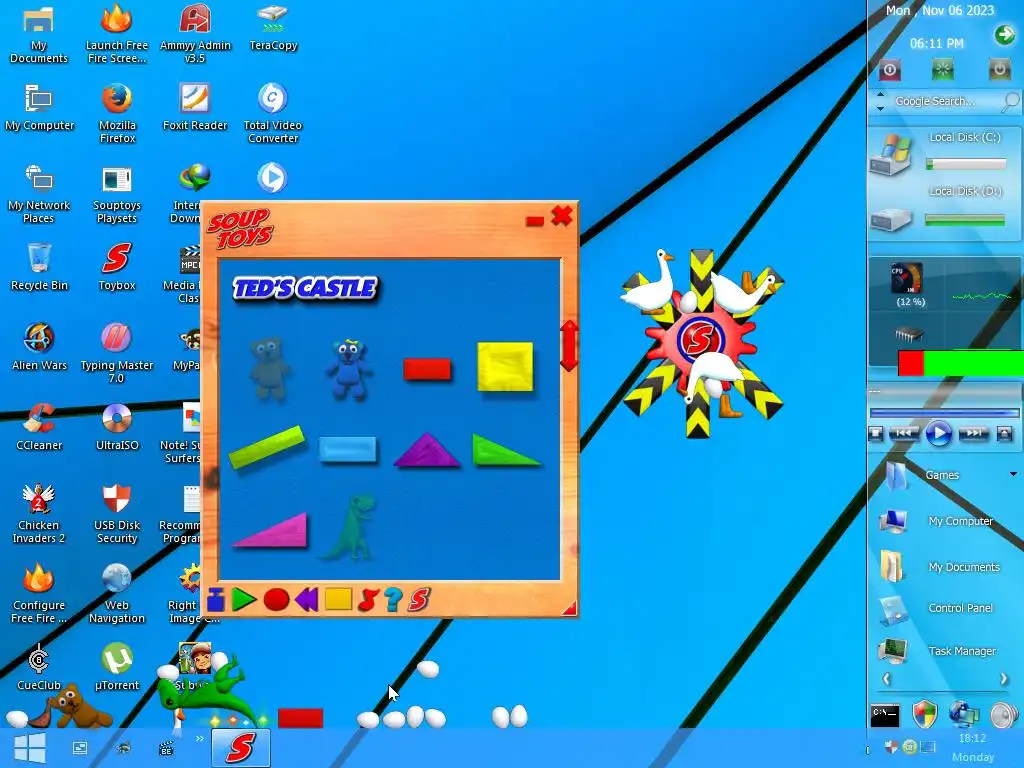Click the green arrow button beside the date
This screenshot has height=768, width=1024.
click(x=1004, y=35)
